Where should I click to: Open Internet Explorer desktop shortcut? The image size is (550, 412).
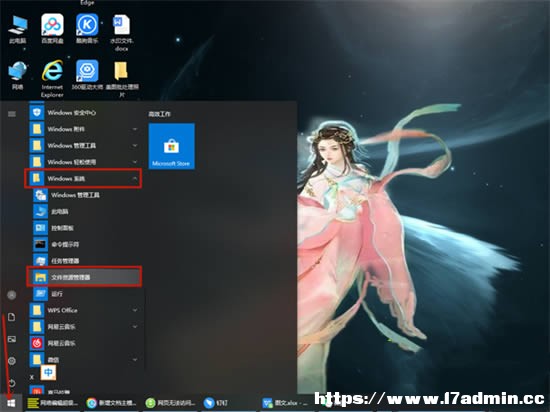click(52, 79)
